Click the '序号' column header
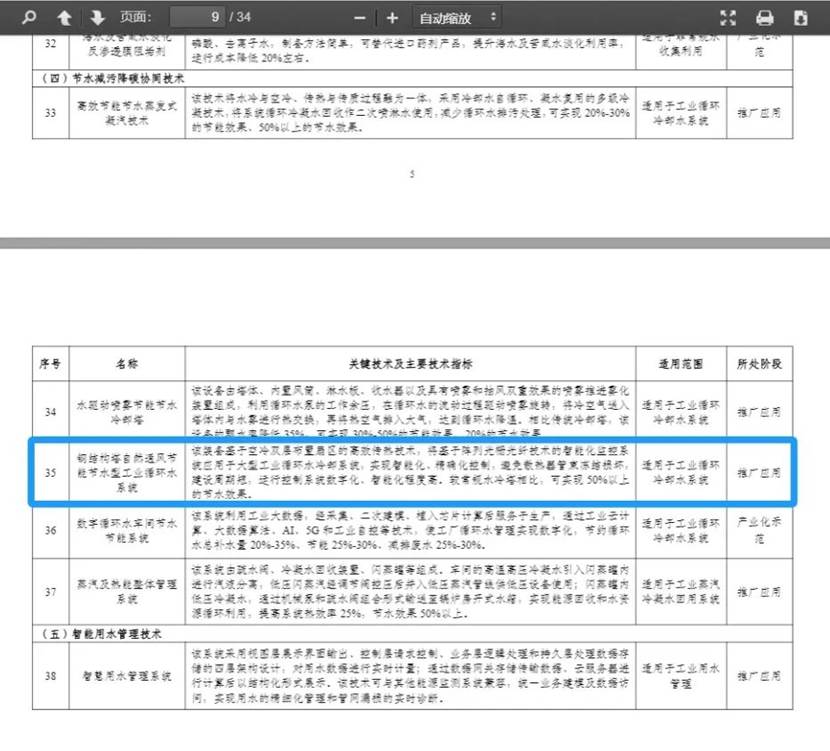Viewport: 830px width, 751px height. tap(50, 364)
